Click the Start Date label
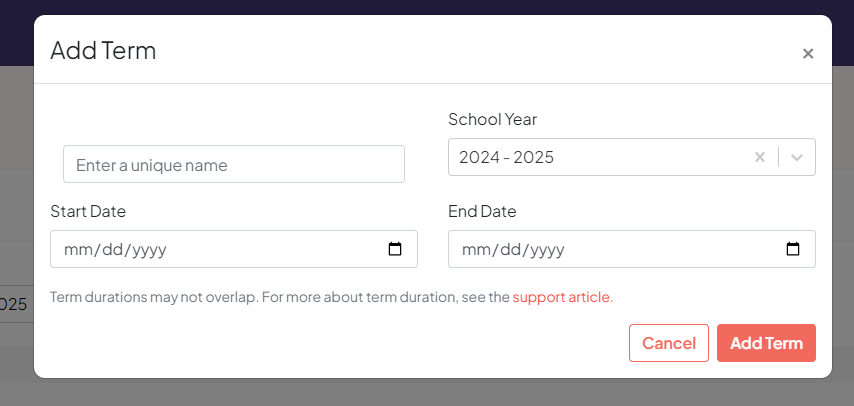 pos(88,211)
